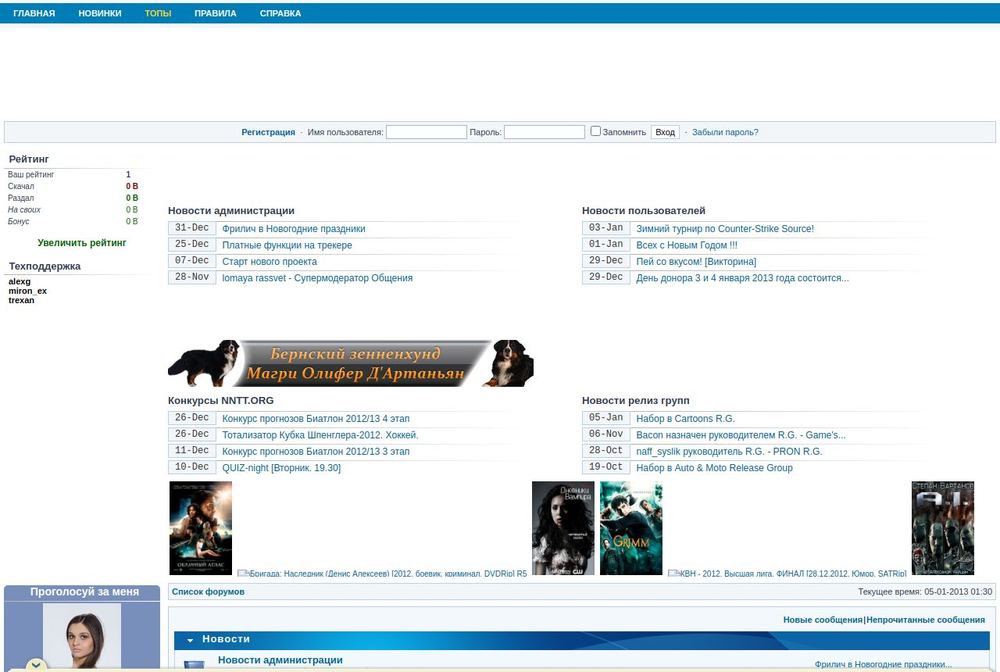Viewport: 1000px width, 672px height.
Task: Click the Облачный атлас movie poster
Action: [x=201, y=528]
